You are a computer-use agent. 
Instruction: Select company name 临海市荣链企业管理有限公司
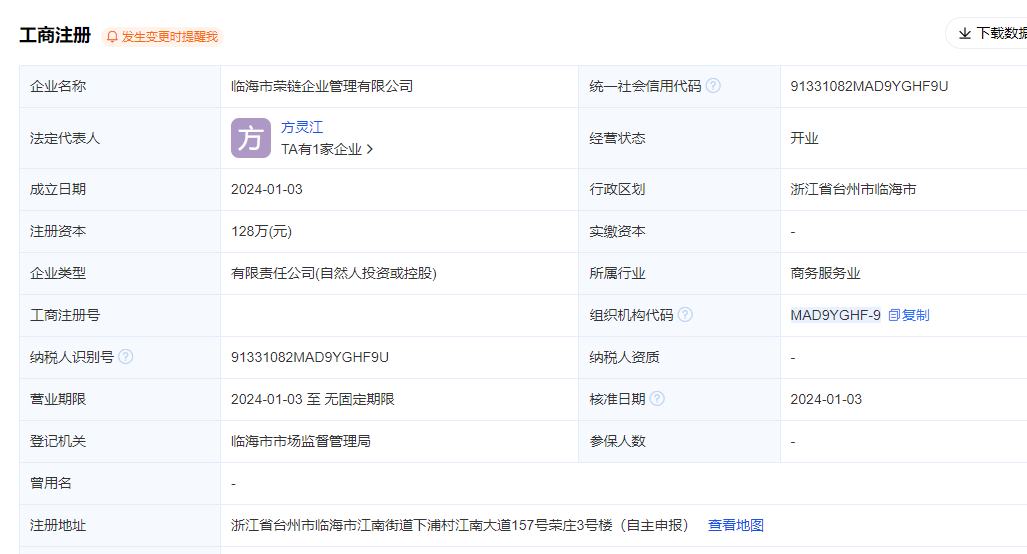point(322,86)
